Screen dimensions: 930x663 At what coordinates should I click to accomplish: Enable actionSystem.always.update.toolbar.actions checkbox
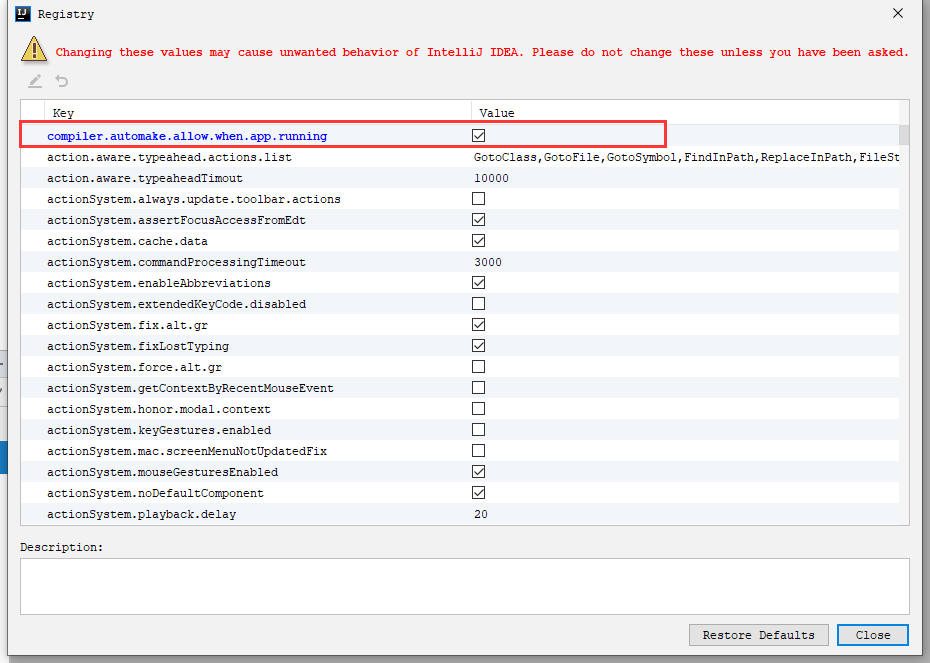(479, 199)
